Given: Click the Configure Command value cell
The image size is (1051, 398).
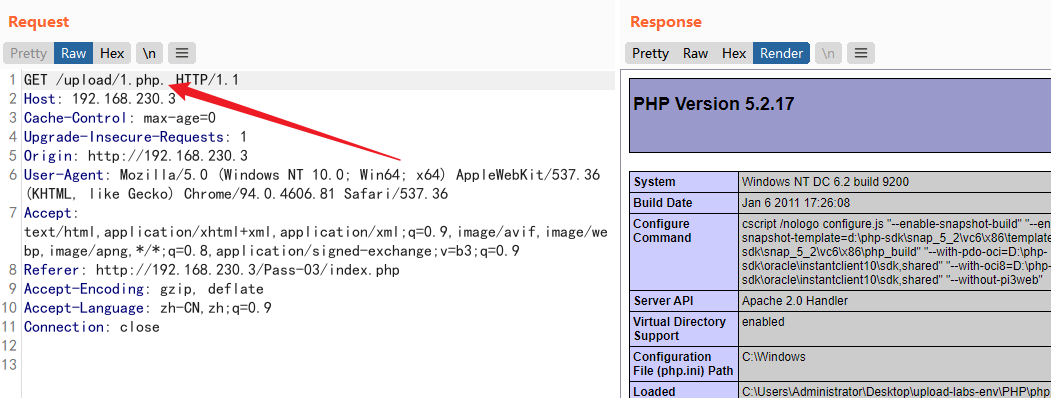Looking at the screenshot, I should tap(895, 252).
